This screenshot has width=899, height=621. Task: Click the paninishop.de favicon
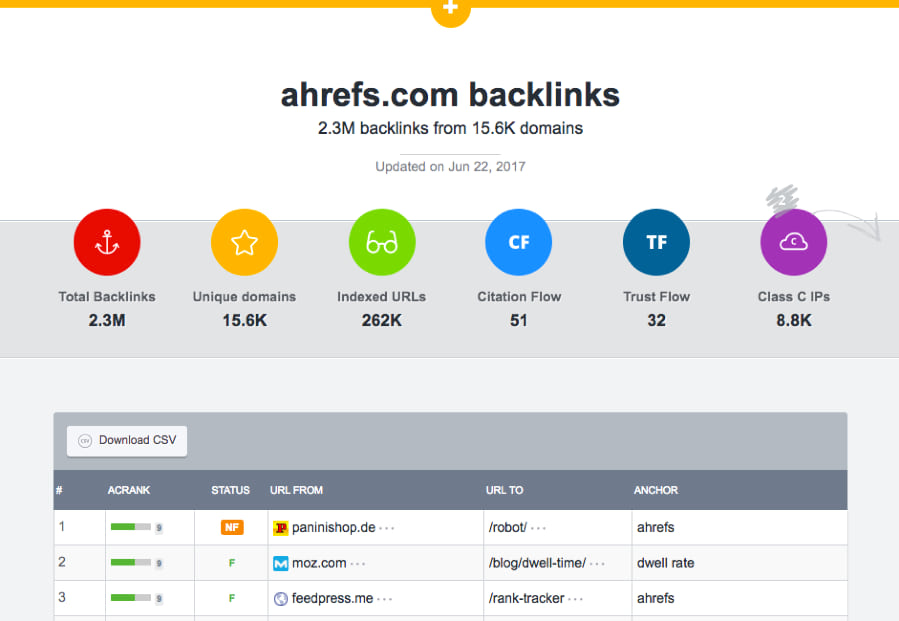click(x=280, y=528)
